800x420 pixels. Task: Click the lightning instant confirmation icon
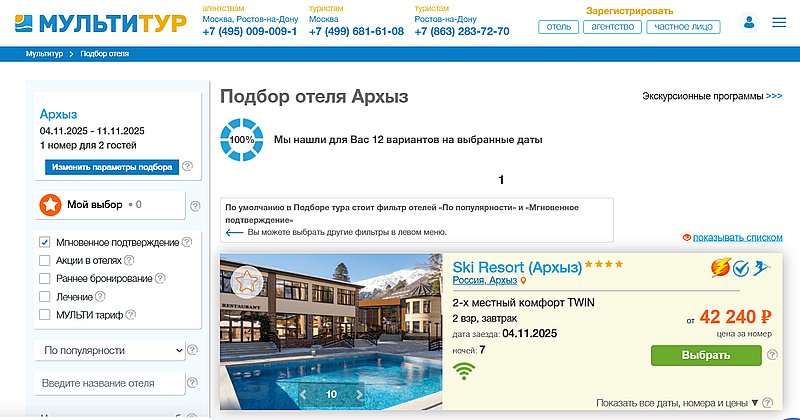click(x=720, y=267)
